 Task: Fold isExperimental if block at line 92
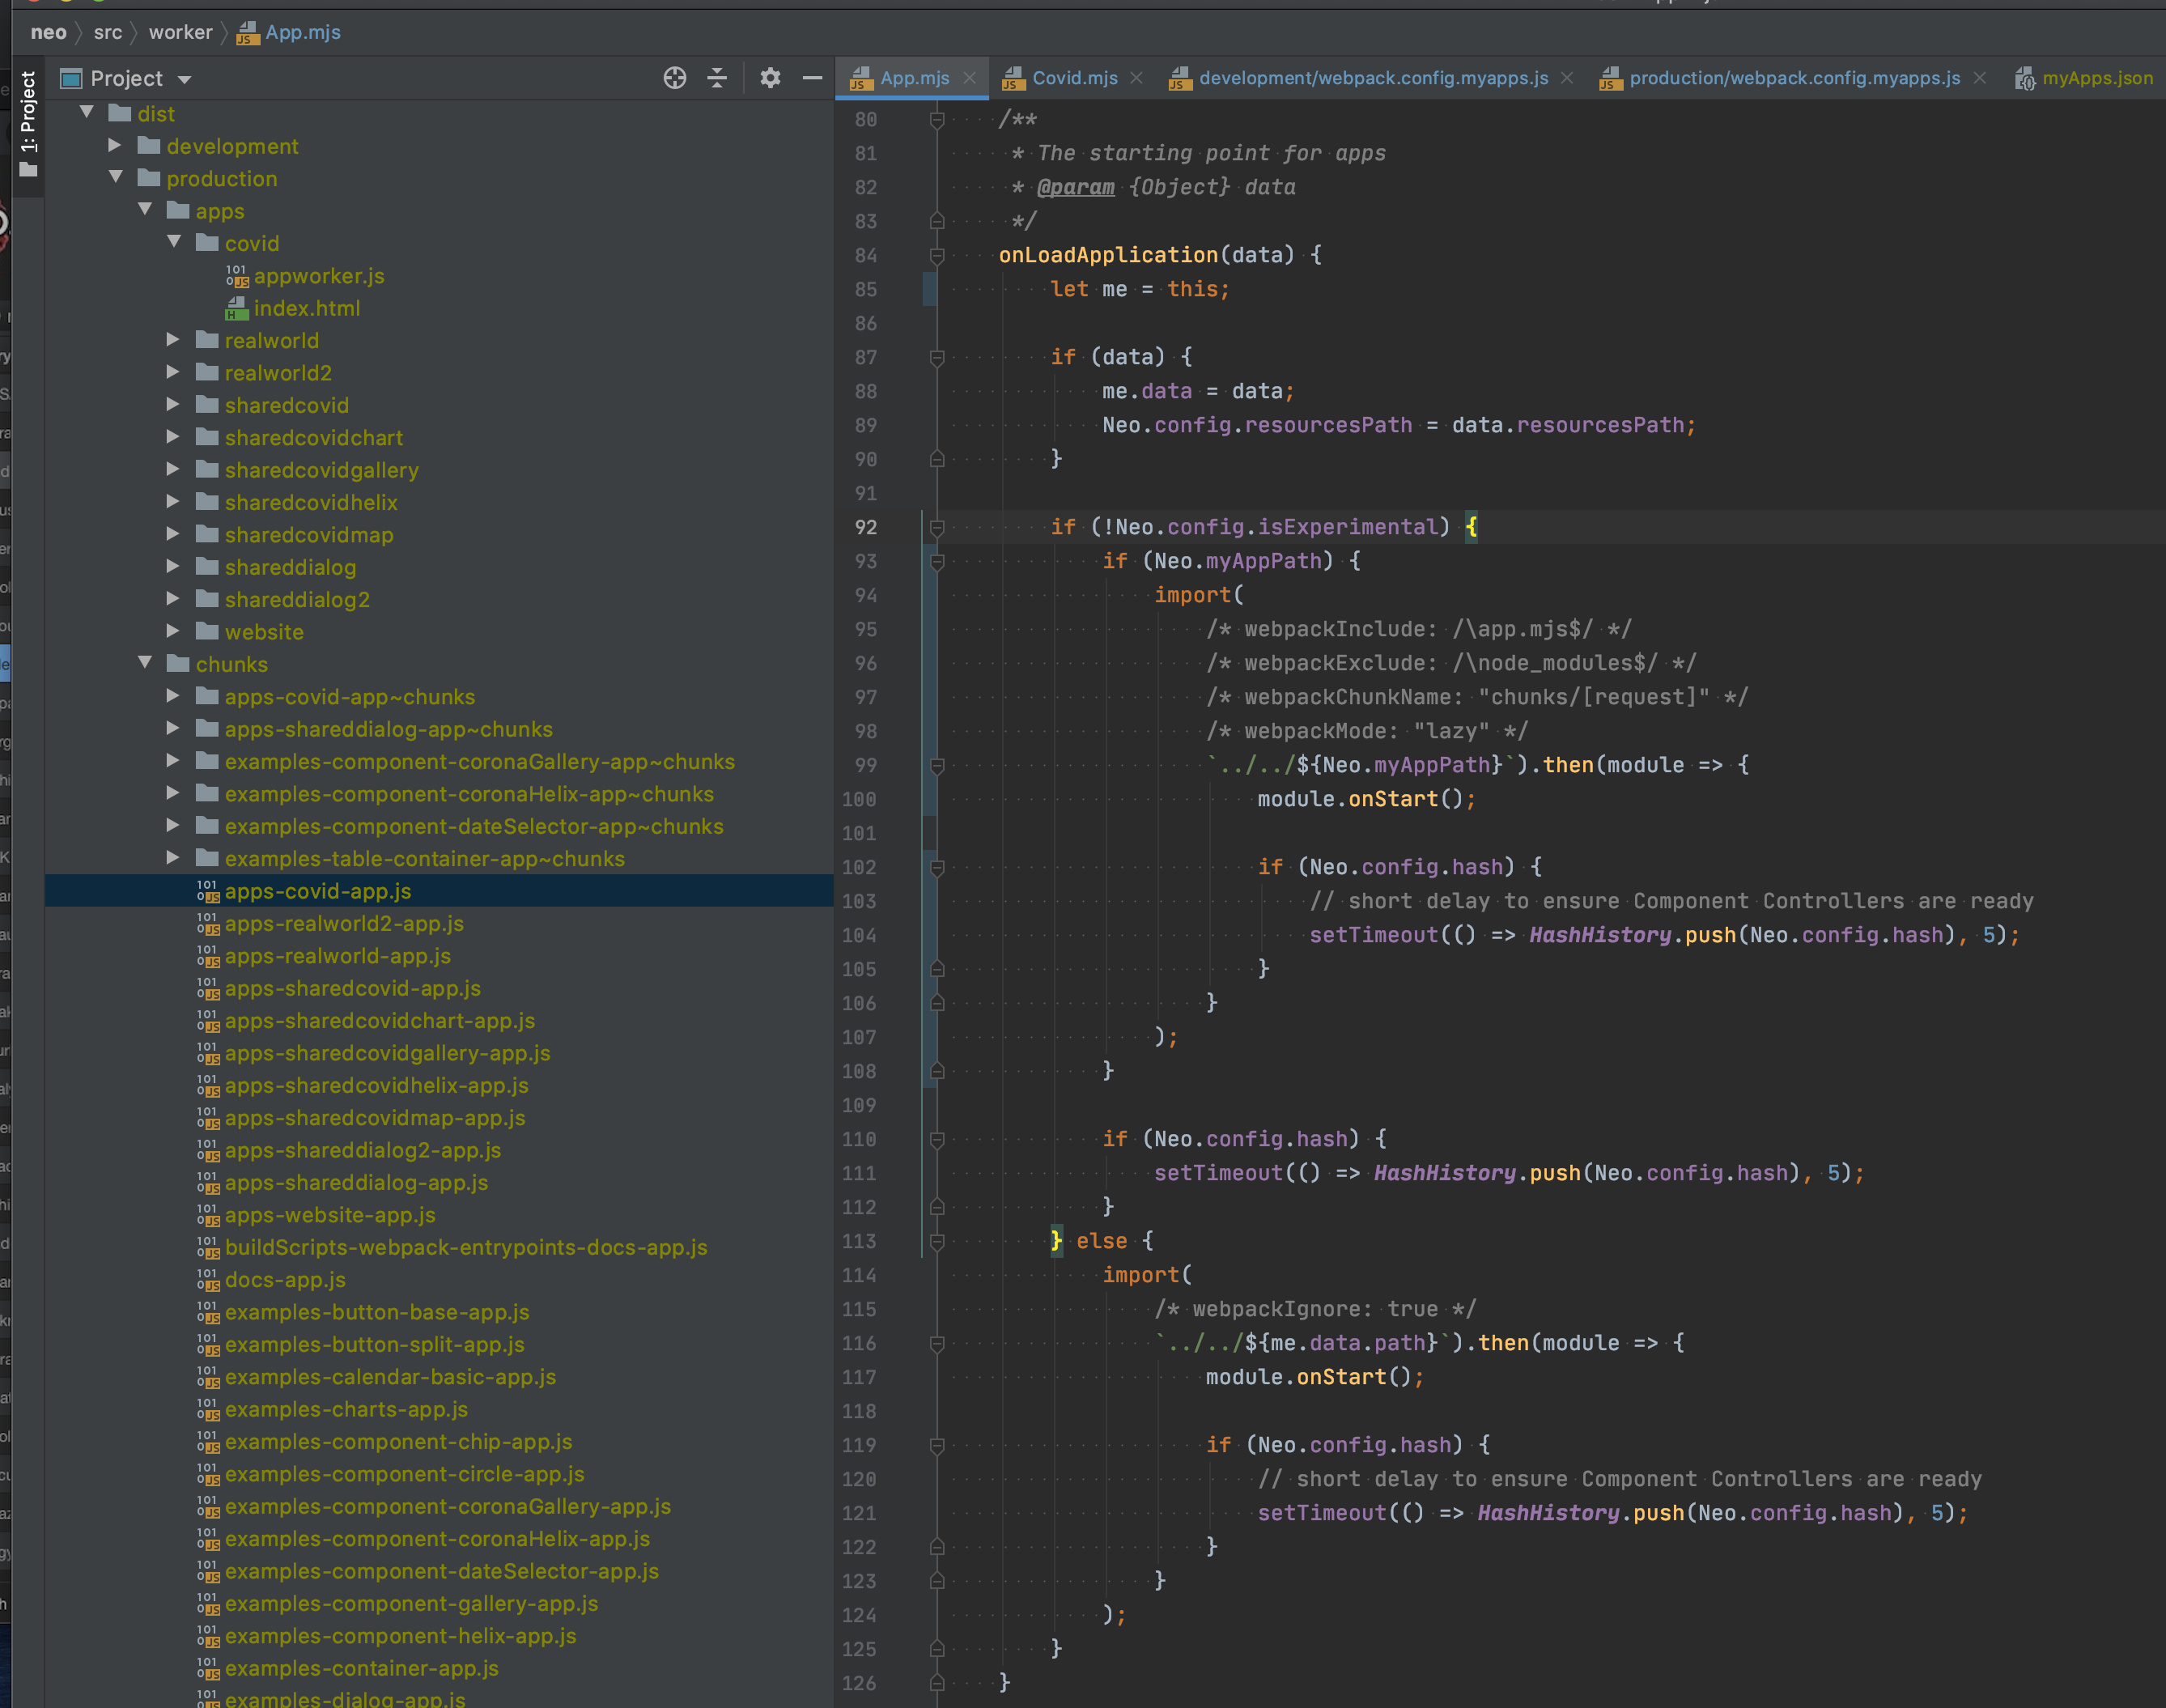(x=937, y=528)
